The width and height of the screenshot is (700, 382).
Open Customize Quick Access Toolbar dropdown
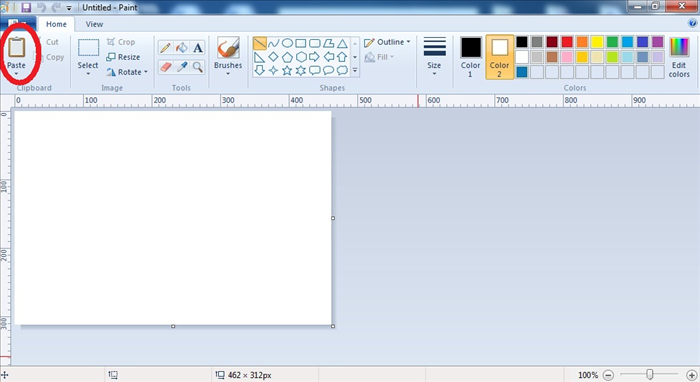[69, 8]
